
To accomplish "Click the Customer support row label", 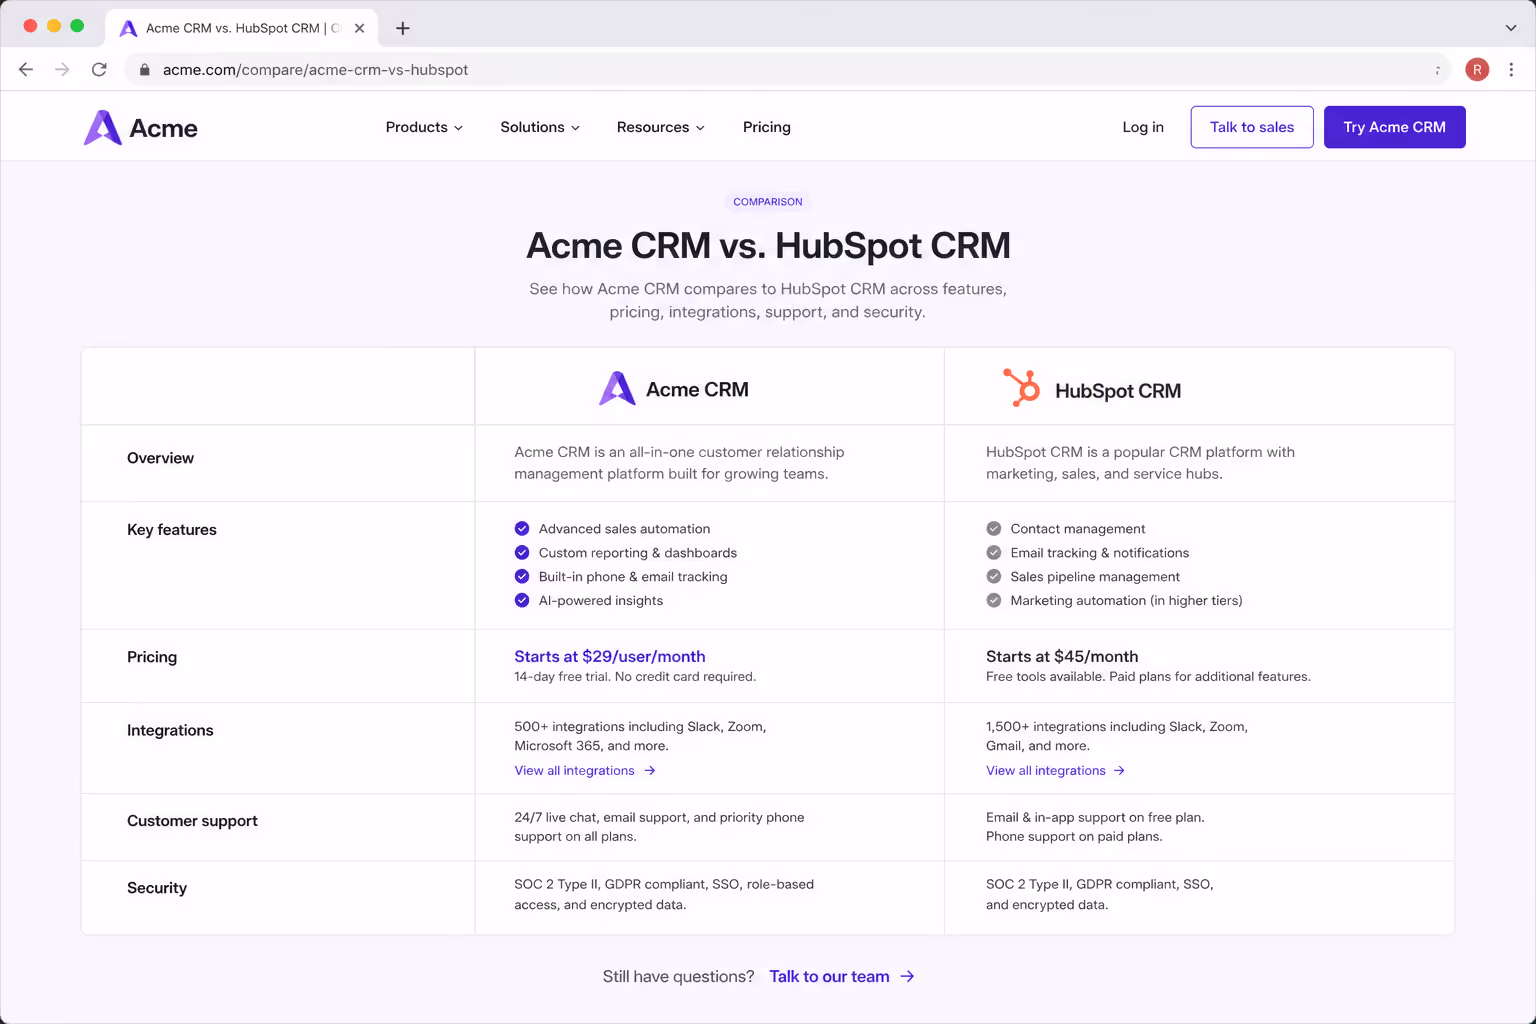I will coord(192,821).
